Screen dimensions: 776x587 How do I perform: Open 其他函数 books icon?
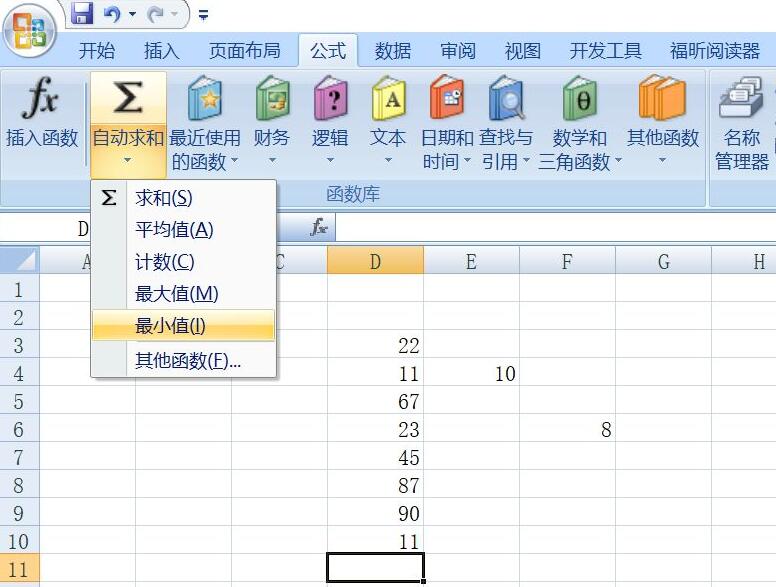(662, 98)
